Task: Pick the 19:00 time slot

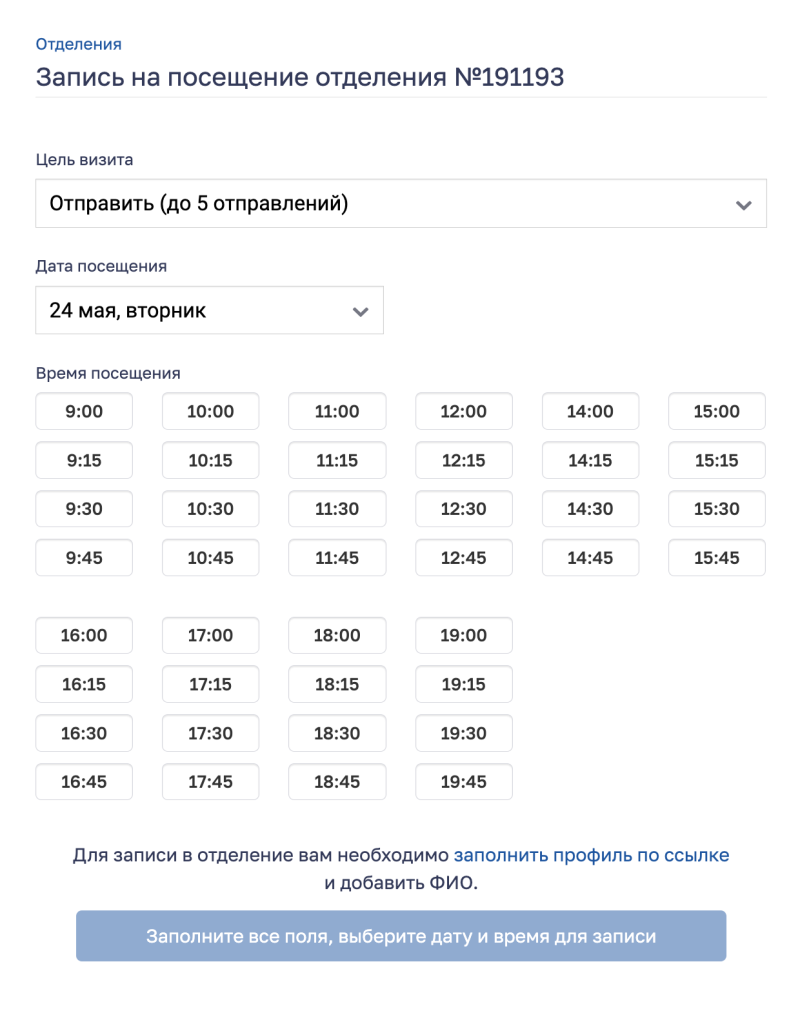Action: tap(464, 635)
